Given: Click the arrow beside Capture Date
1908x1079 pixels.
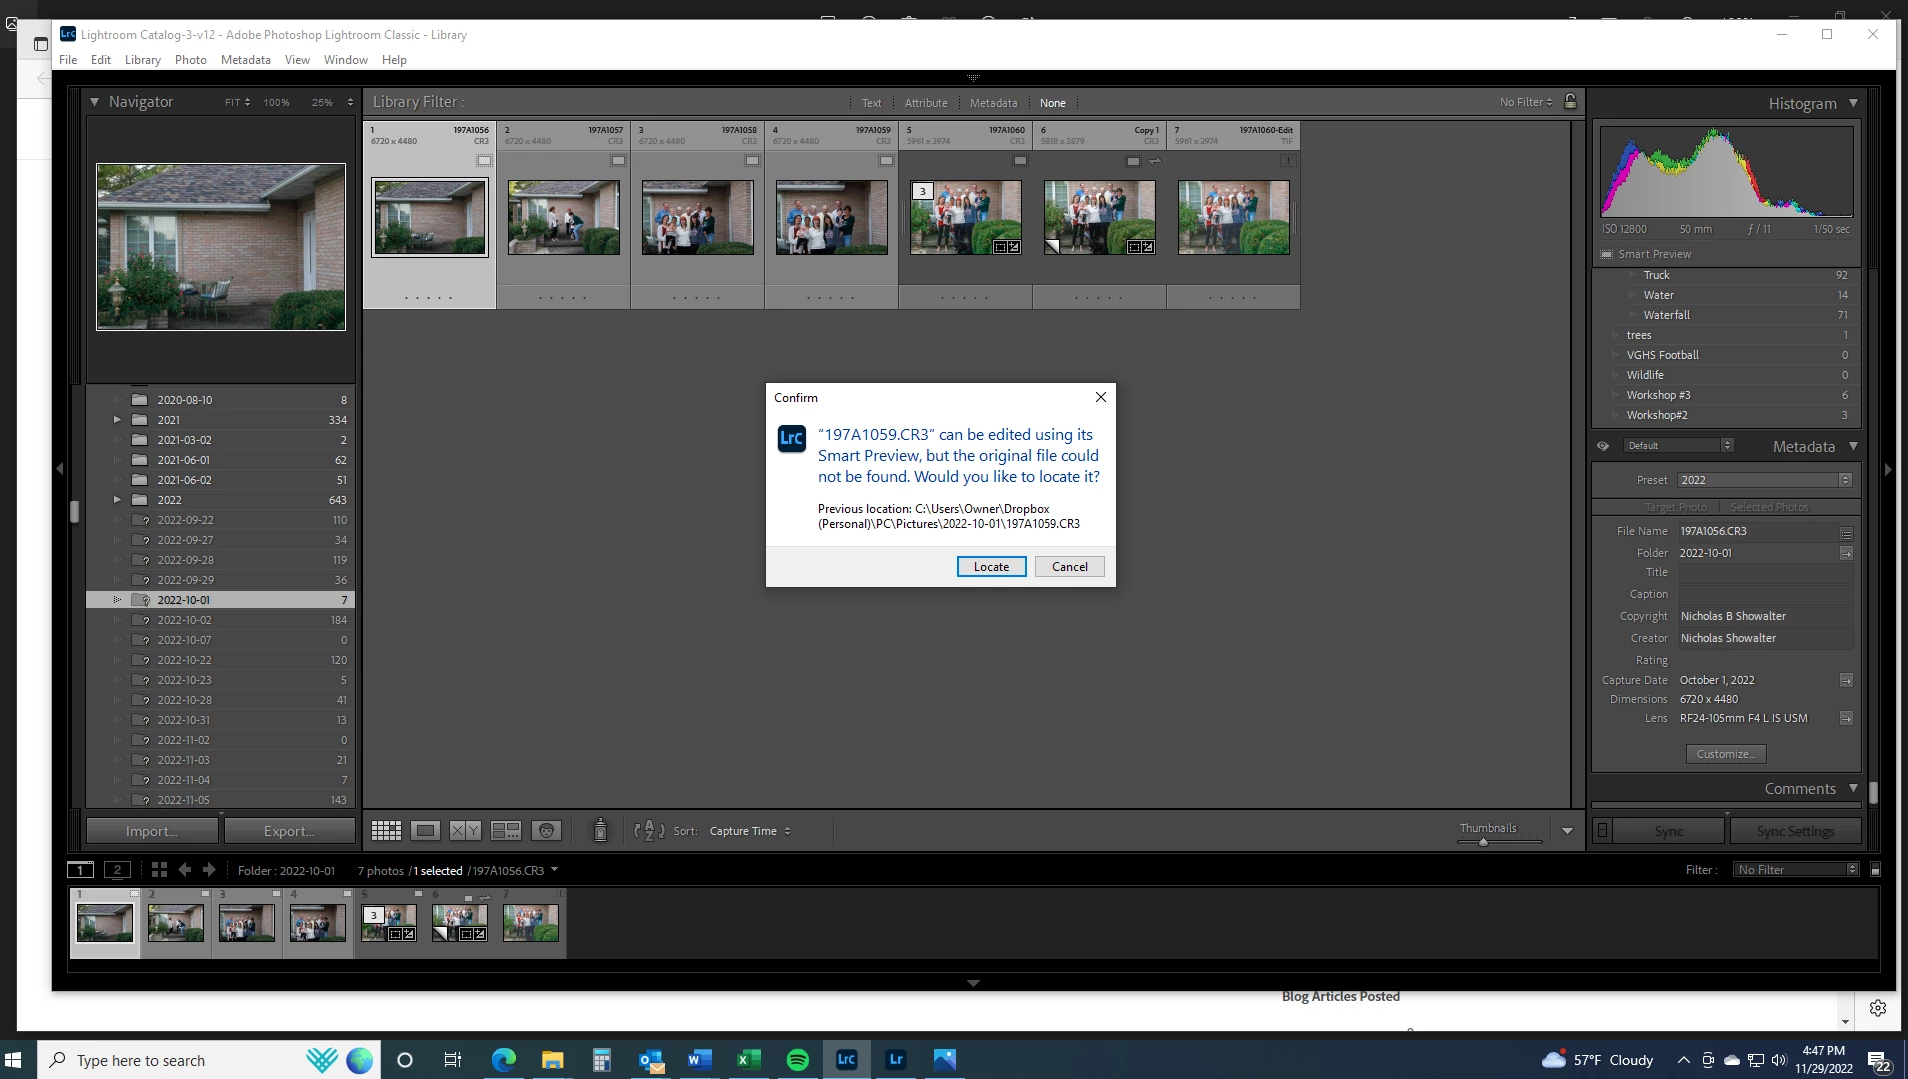Looking at the screenshot, I should tap(1846, 681).
